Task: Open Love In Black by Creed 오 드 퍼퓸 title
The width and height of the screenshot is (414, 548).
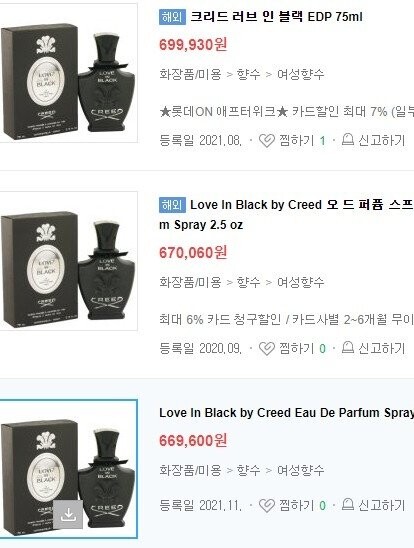Action: [286, 215]
